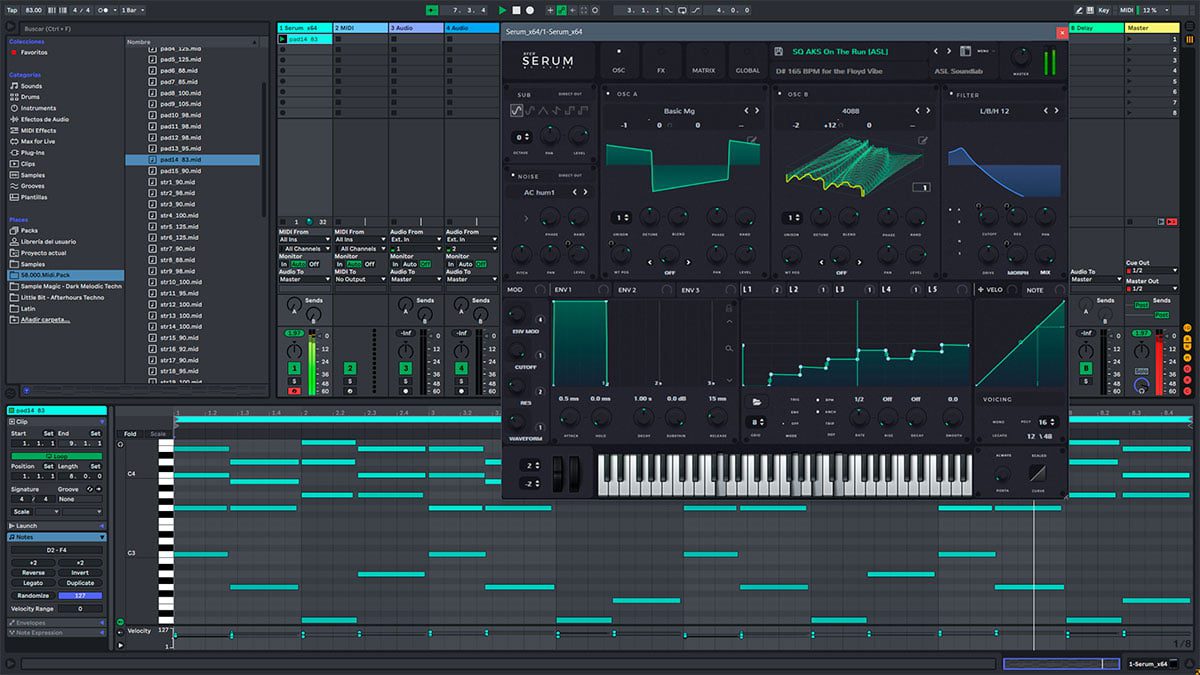
Task: Open the LFO shape folder icon in Serum
Action: (x=758, y=401)
